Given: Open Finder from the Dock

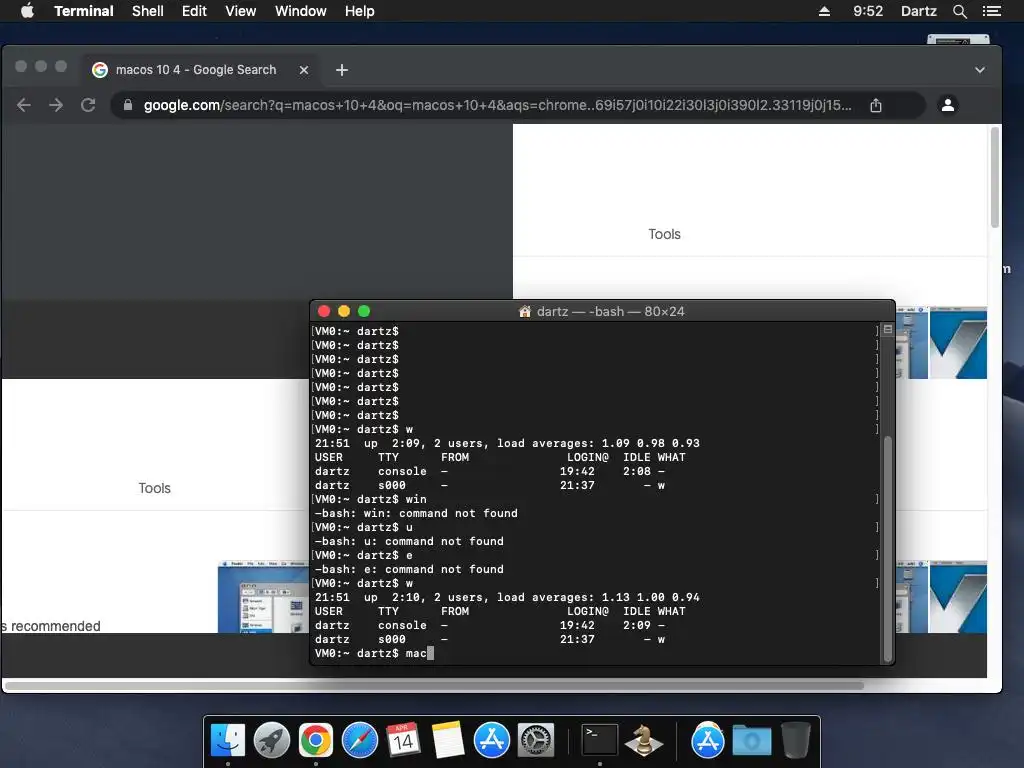Looking at the screenshot, I should coord(227,741).
